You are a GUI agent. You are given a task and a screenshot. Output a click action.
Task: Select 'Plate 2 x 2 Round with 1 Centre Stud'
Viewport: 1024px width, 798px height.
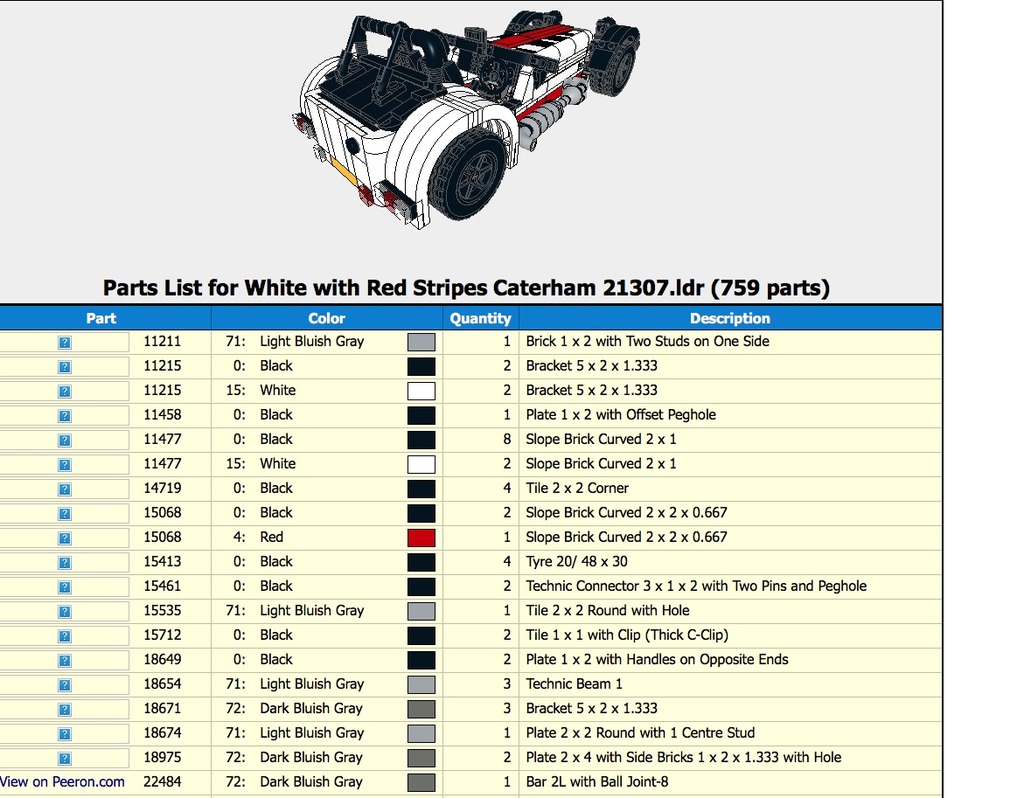click(x=640, y=733)
